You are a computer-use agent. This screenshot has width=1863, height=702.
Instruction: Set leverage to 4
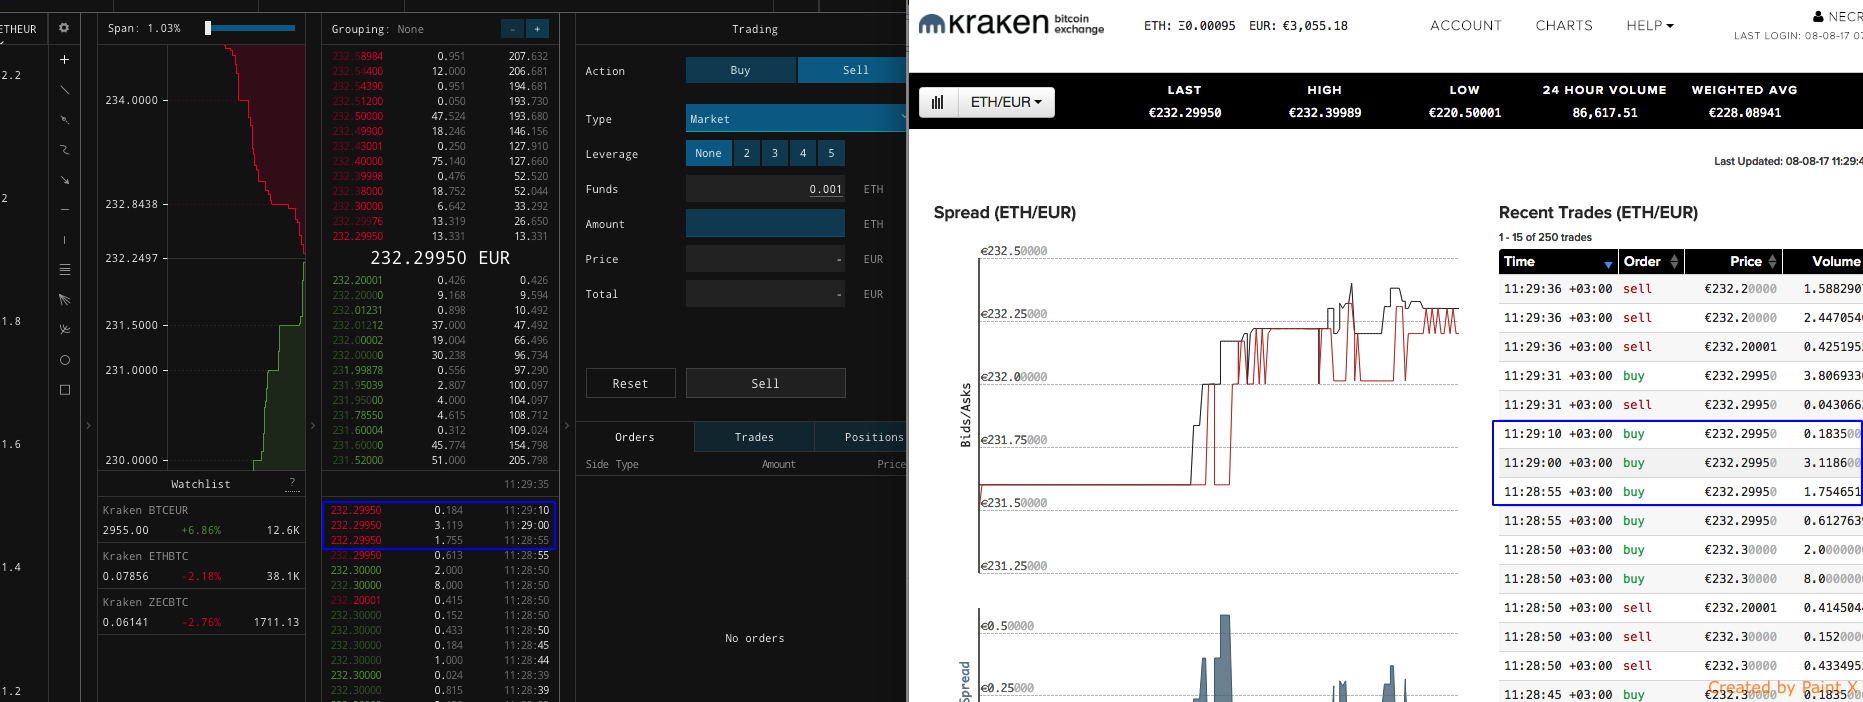click(802, 153)
